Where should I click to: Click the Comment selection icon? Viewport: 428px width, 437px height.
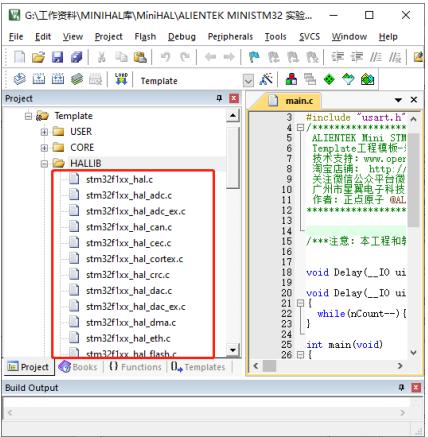[x=376, y=57]
